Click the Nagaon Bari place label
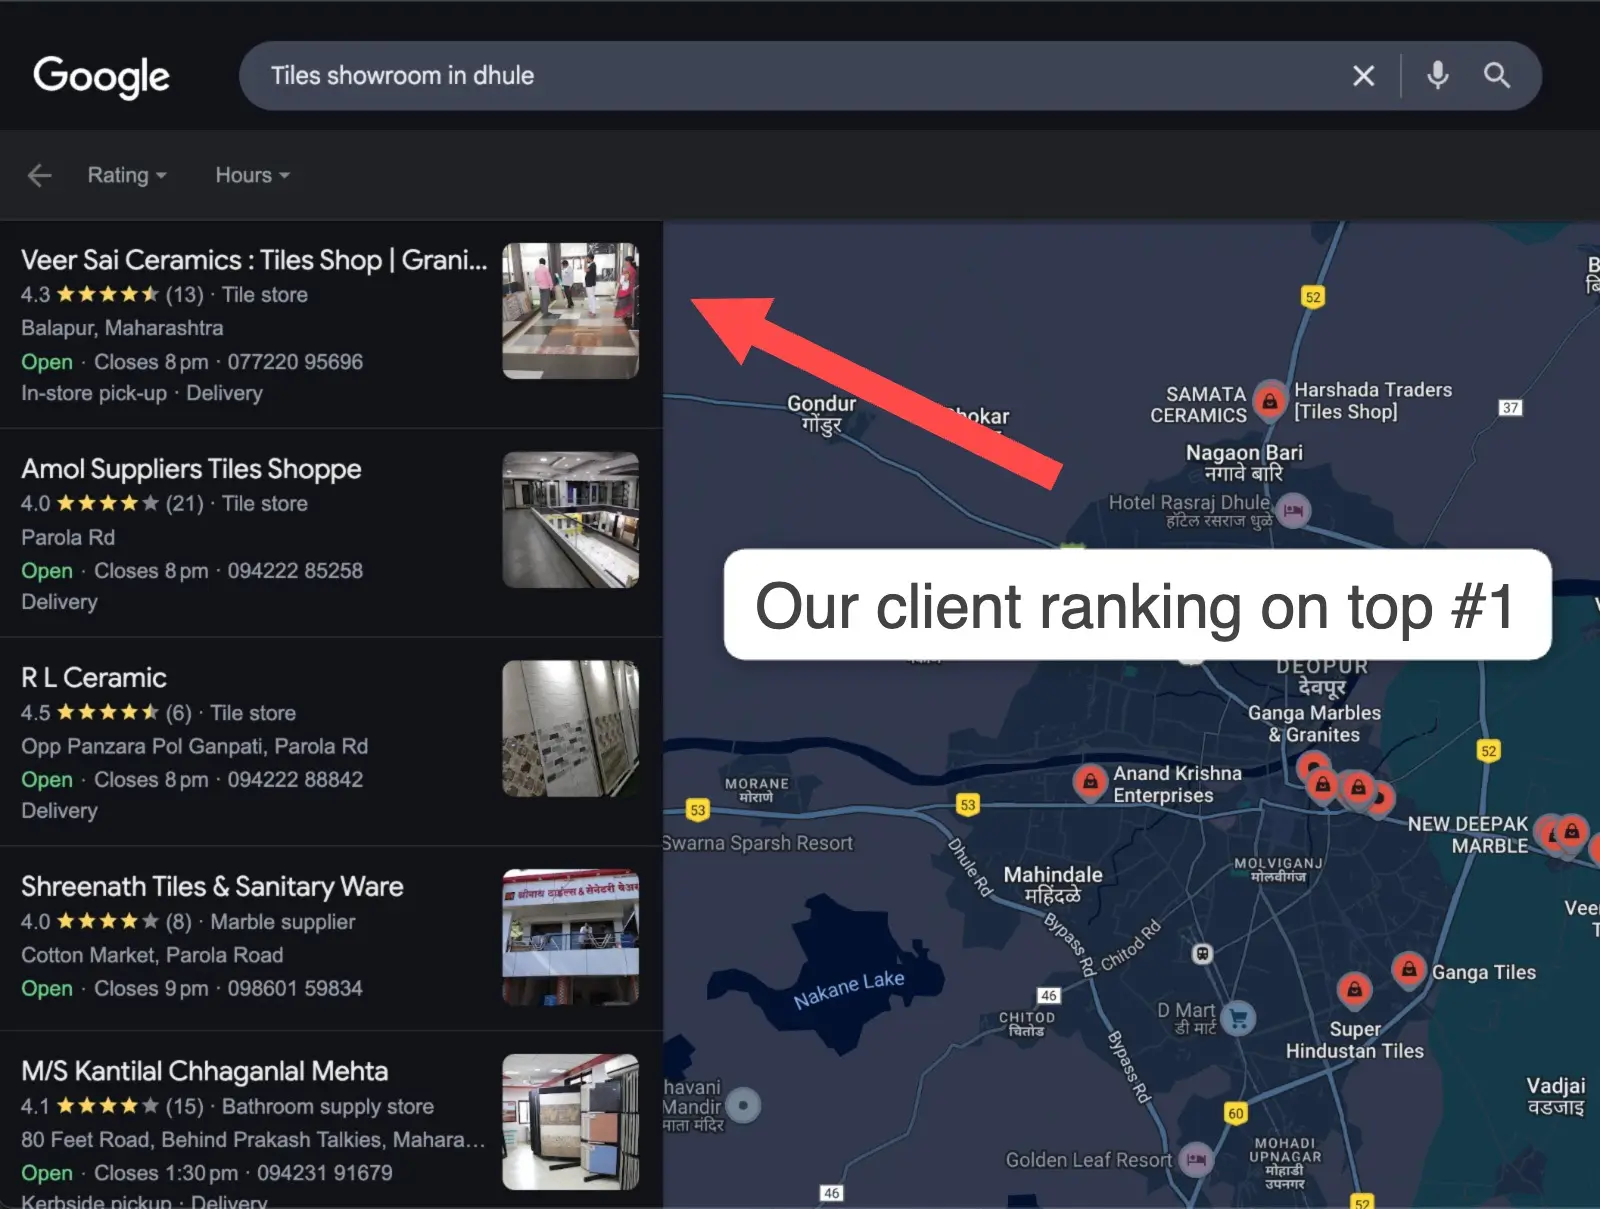Image resolution: width=1600 pixels, height=1209 pixels. pyautogui.click(x=1244, y=462)
